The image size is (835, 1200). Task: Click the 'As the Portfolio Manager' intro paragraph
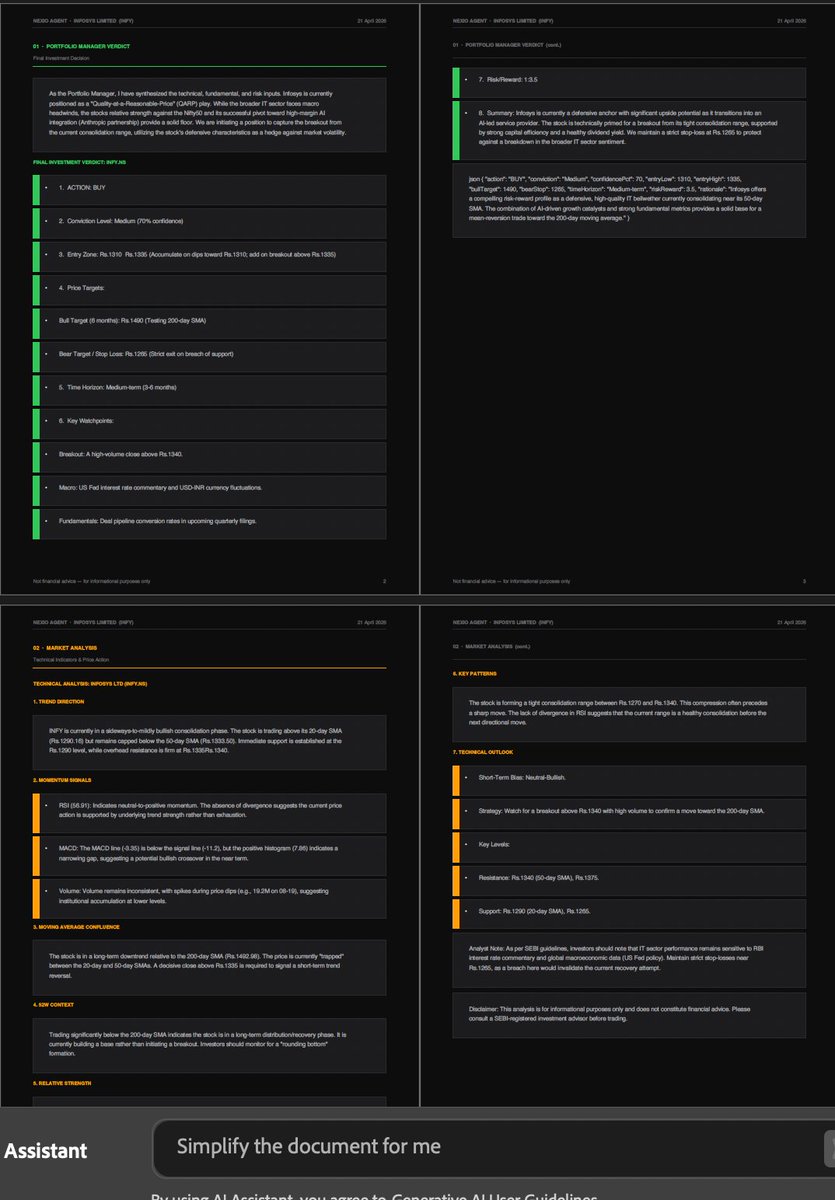(x=209, y=113)
